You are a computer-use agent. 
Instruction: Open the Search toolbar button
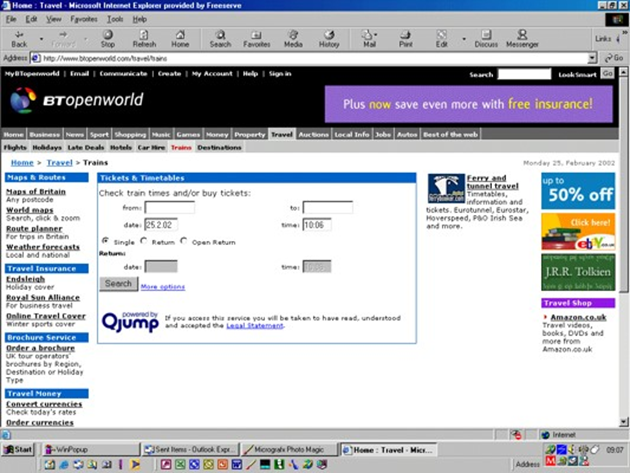click(x=220, y=39)
